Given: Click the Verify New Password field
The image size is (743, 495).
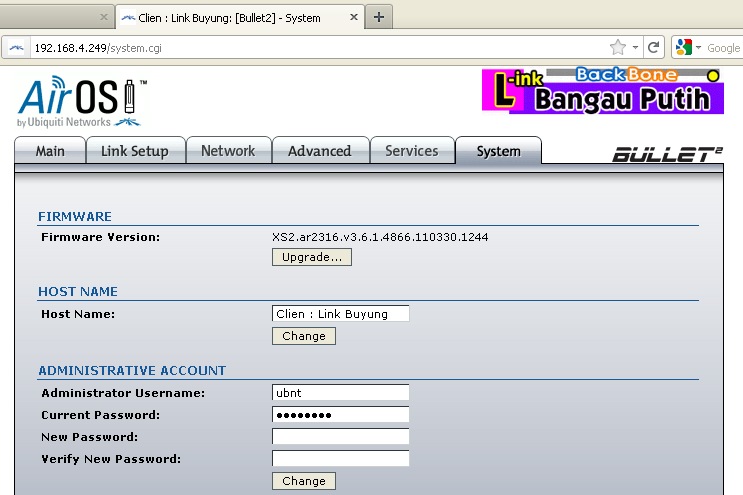Looking at the screenshot, I should [341, 458].
